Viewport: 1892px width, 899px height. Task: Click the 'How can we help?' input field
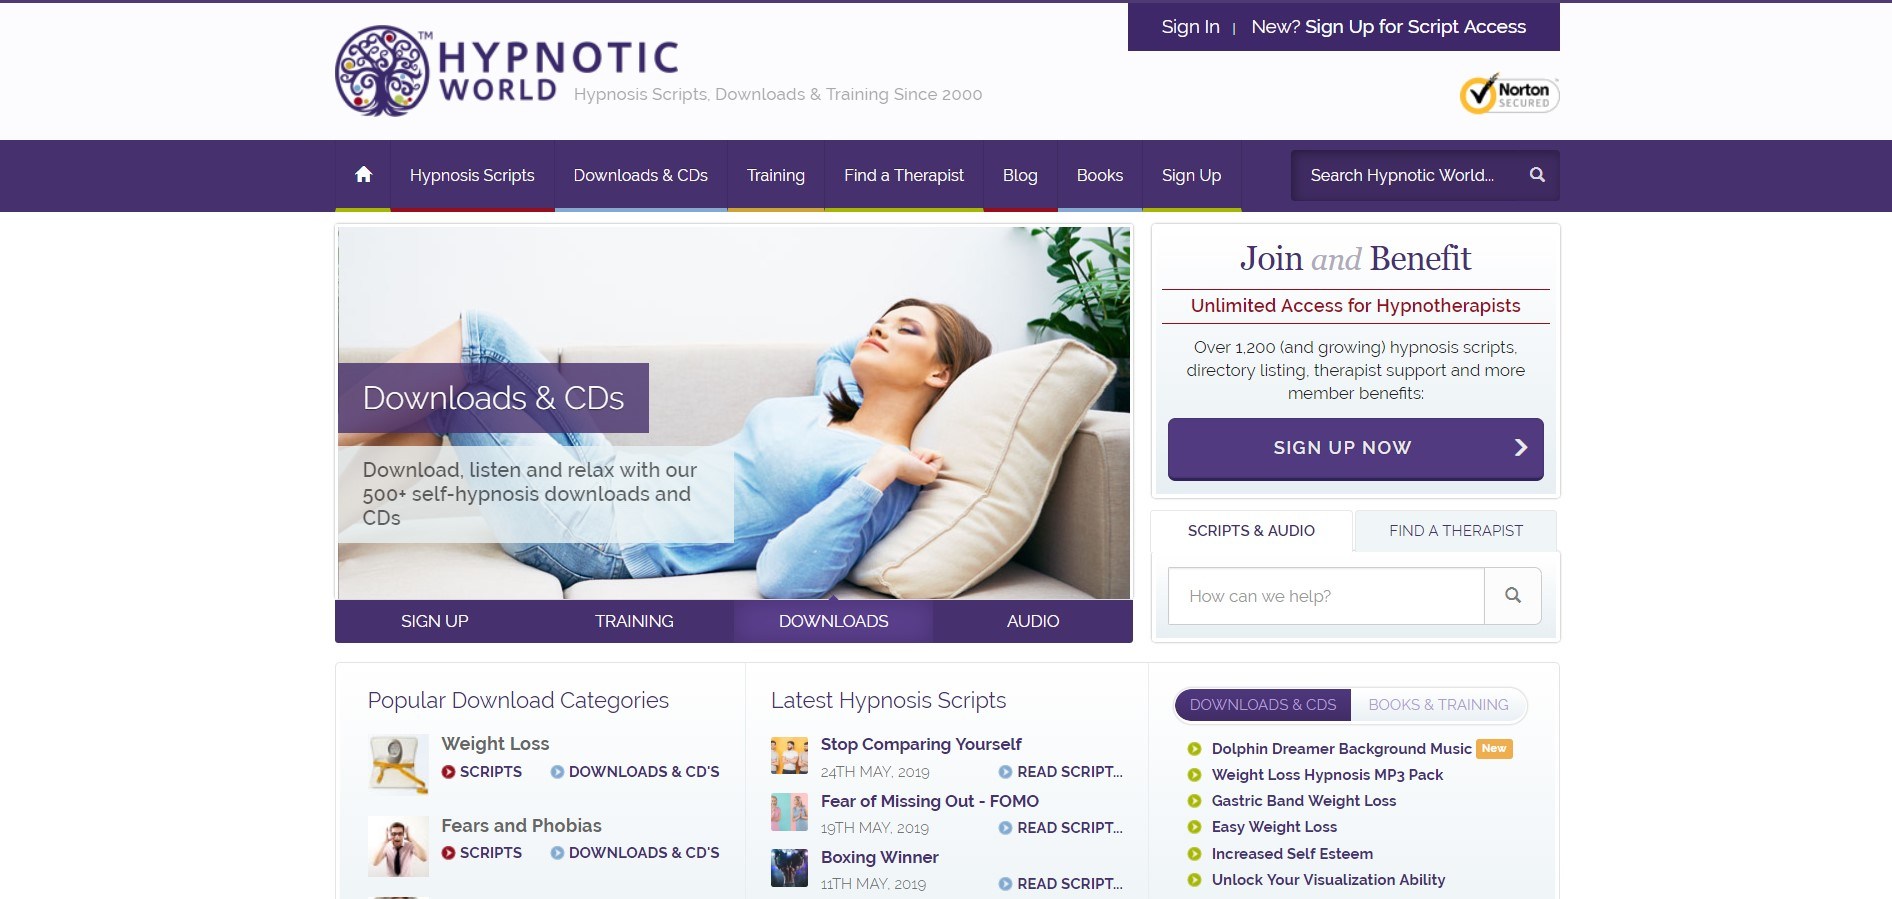1326,596
